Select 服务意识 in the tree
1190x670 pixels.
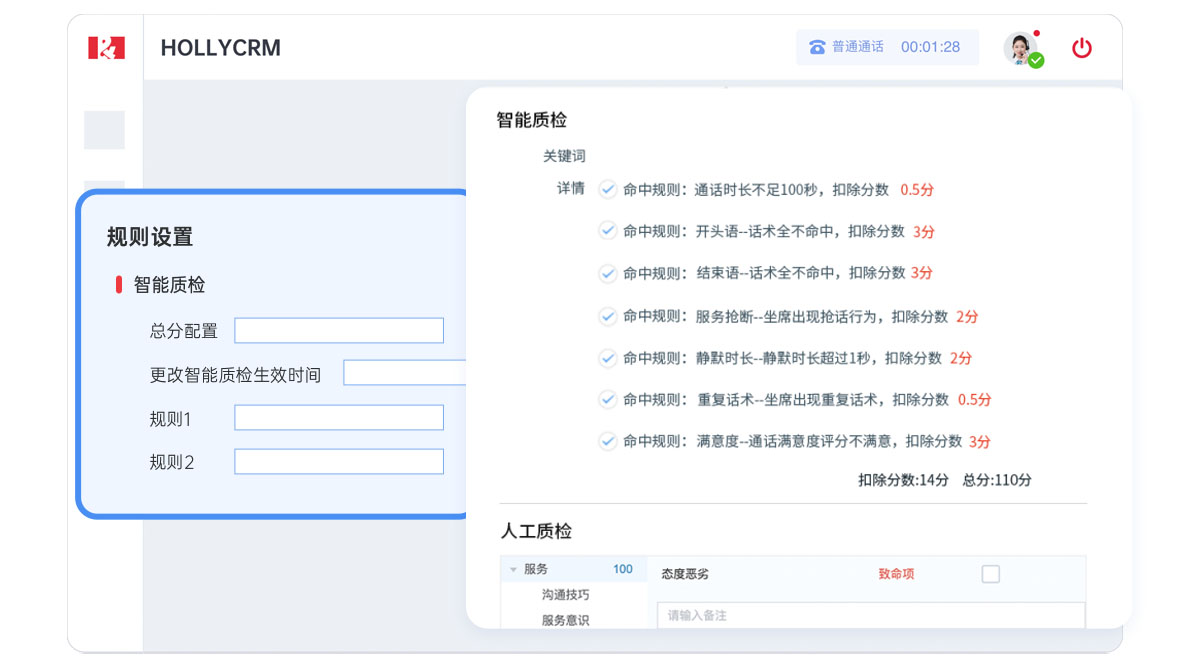[x=565, y=620]
